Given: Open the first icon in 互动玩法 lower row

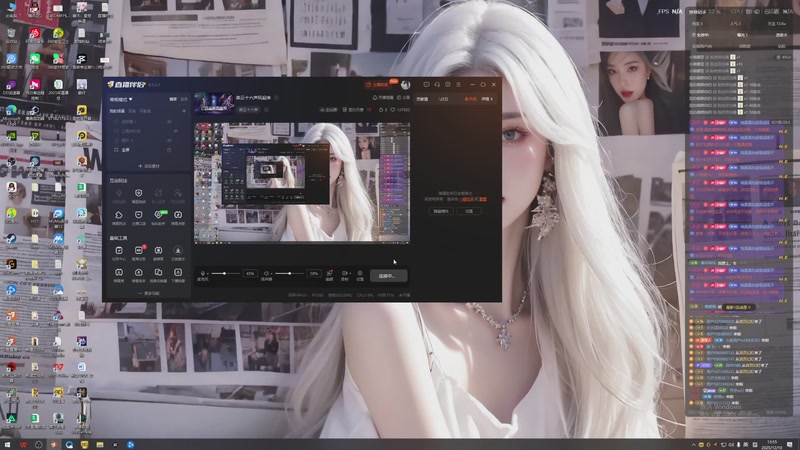Looking at the screenshot, I should tap(118, 217).
